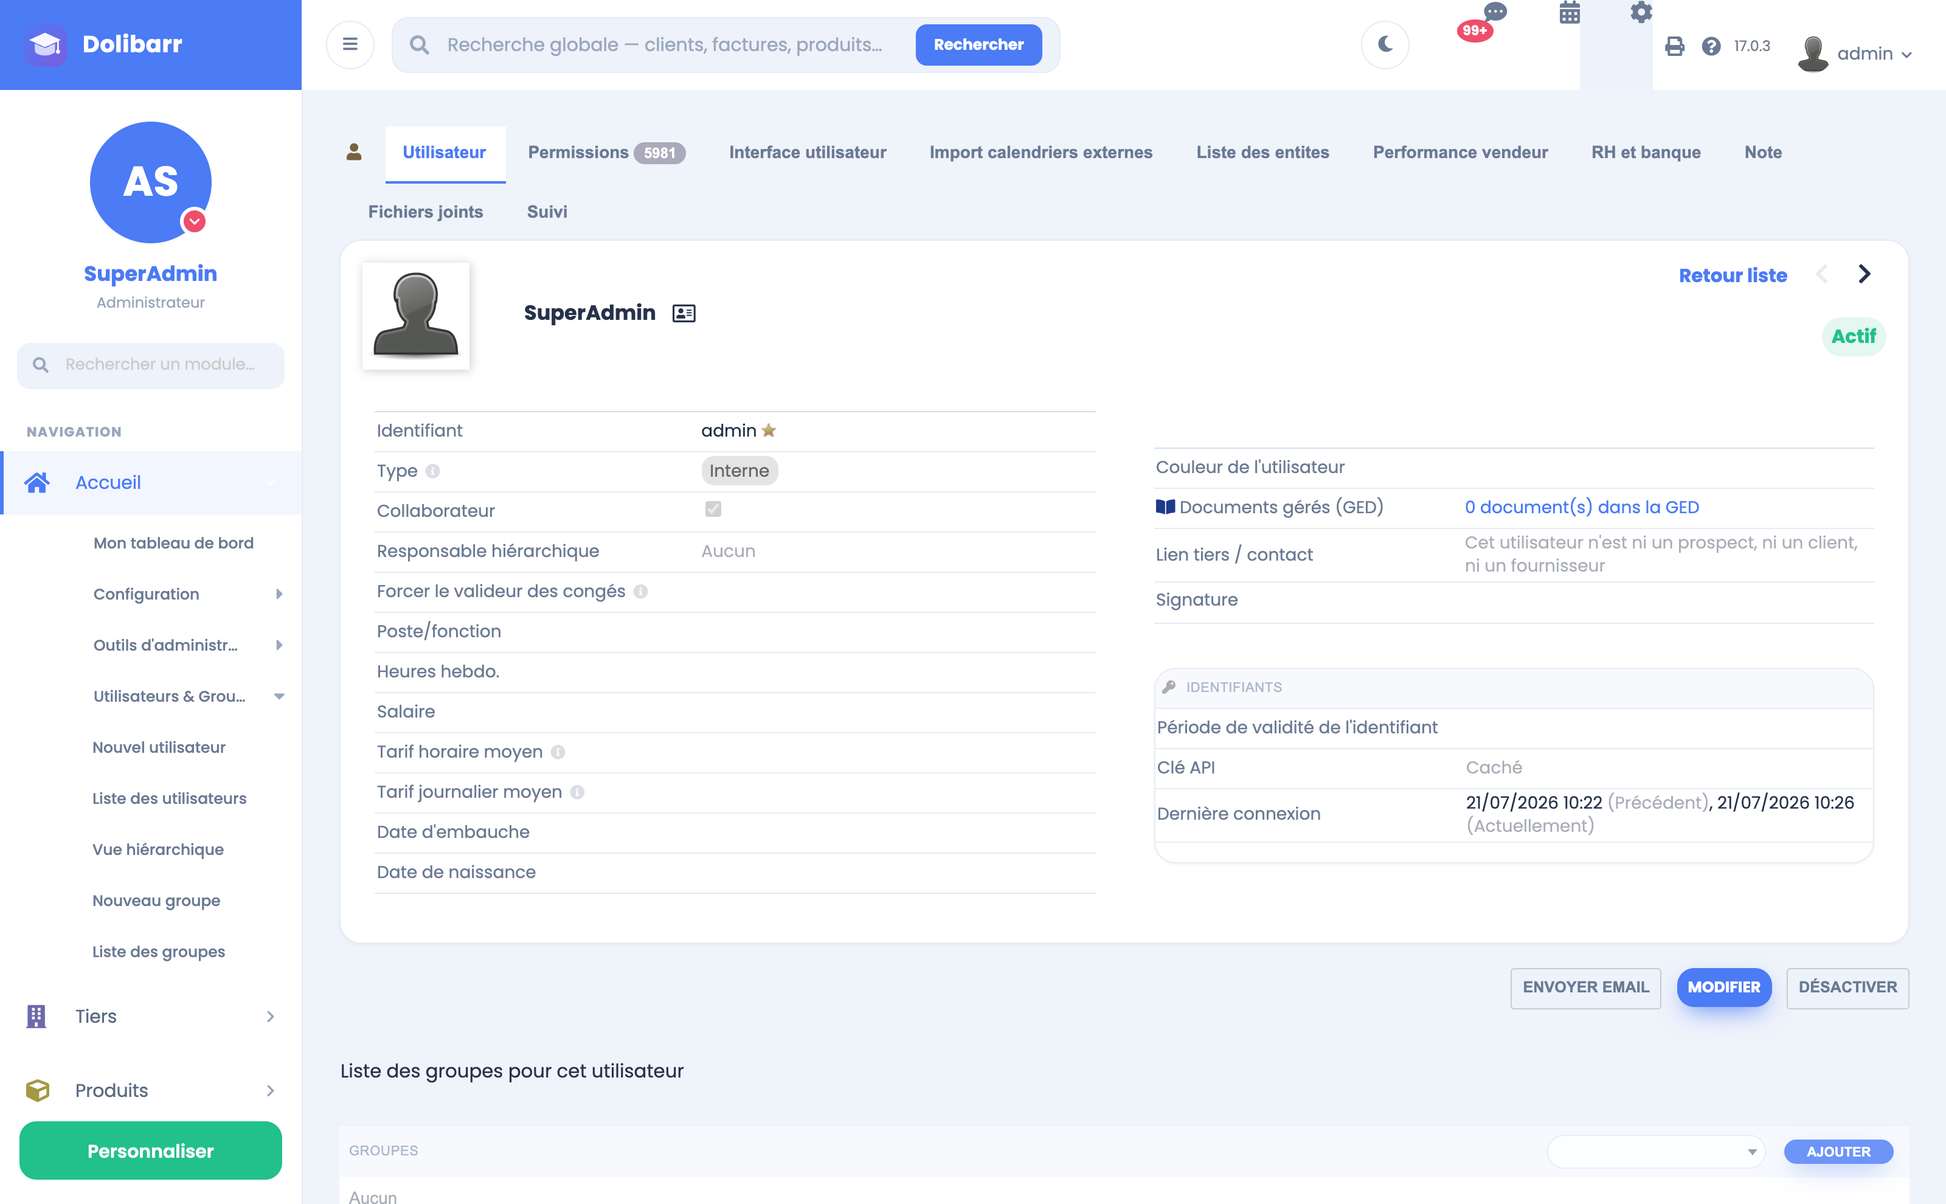This screenshot has width=1946, height=1204.
Task: Click the Tiers building icon
Action: click(36, 1016)
